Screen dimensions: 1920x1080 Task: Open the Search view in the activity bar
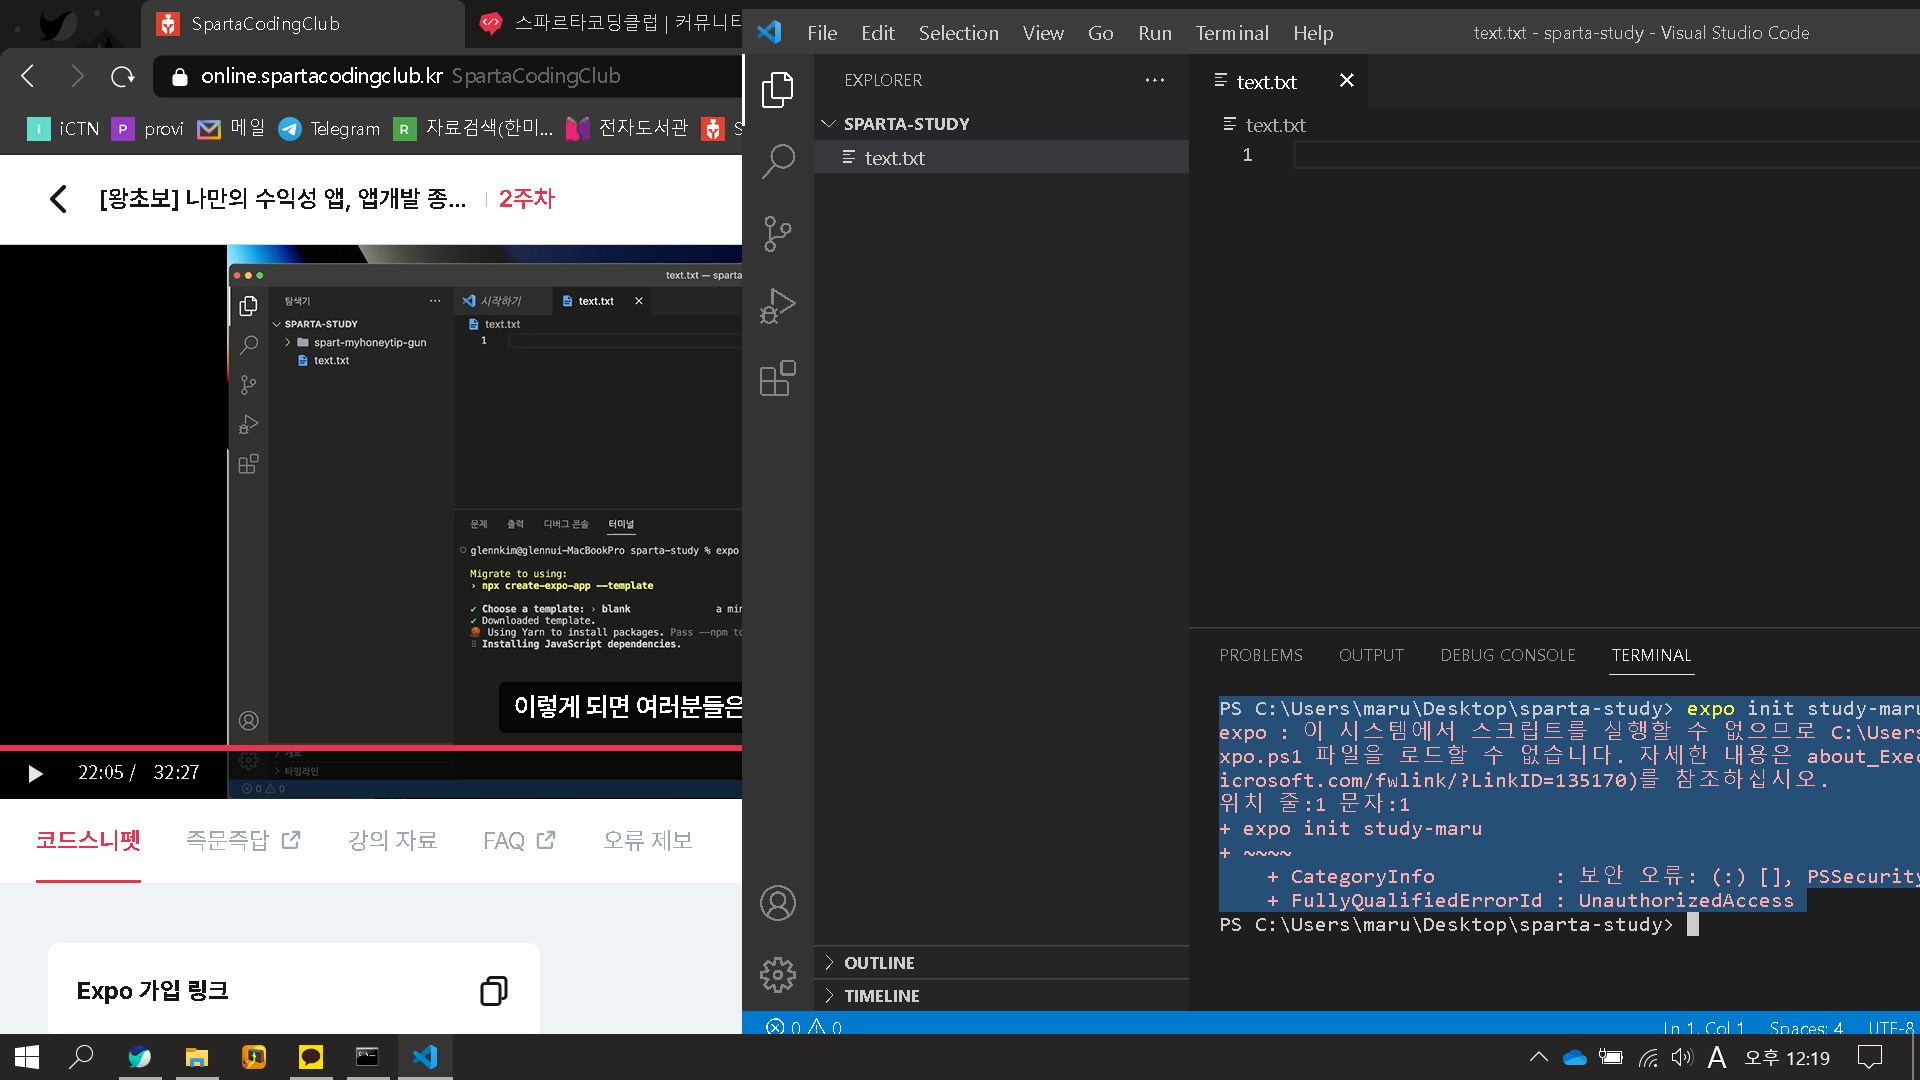pyautogui.click(x=777, y=161)
